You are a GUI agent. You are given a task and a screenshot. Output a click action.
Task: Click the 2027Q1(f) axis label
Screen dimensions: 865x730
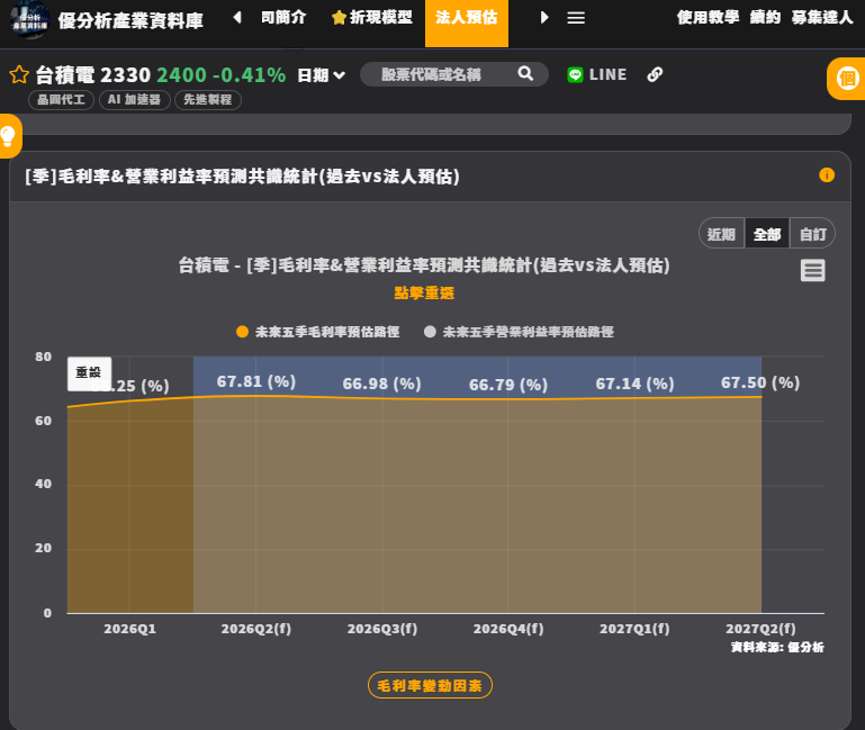click(634, 629)
